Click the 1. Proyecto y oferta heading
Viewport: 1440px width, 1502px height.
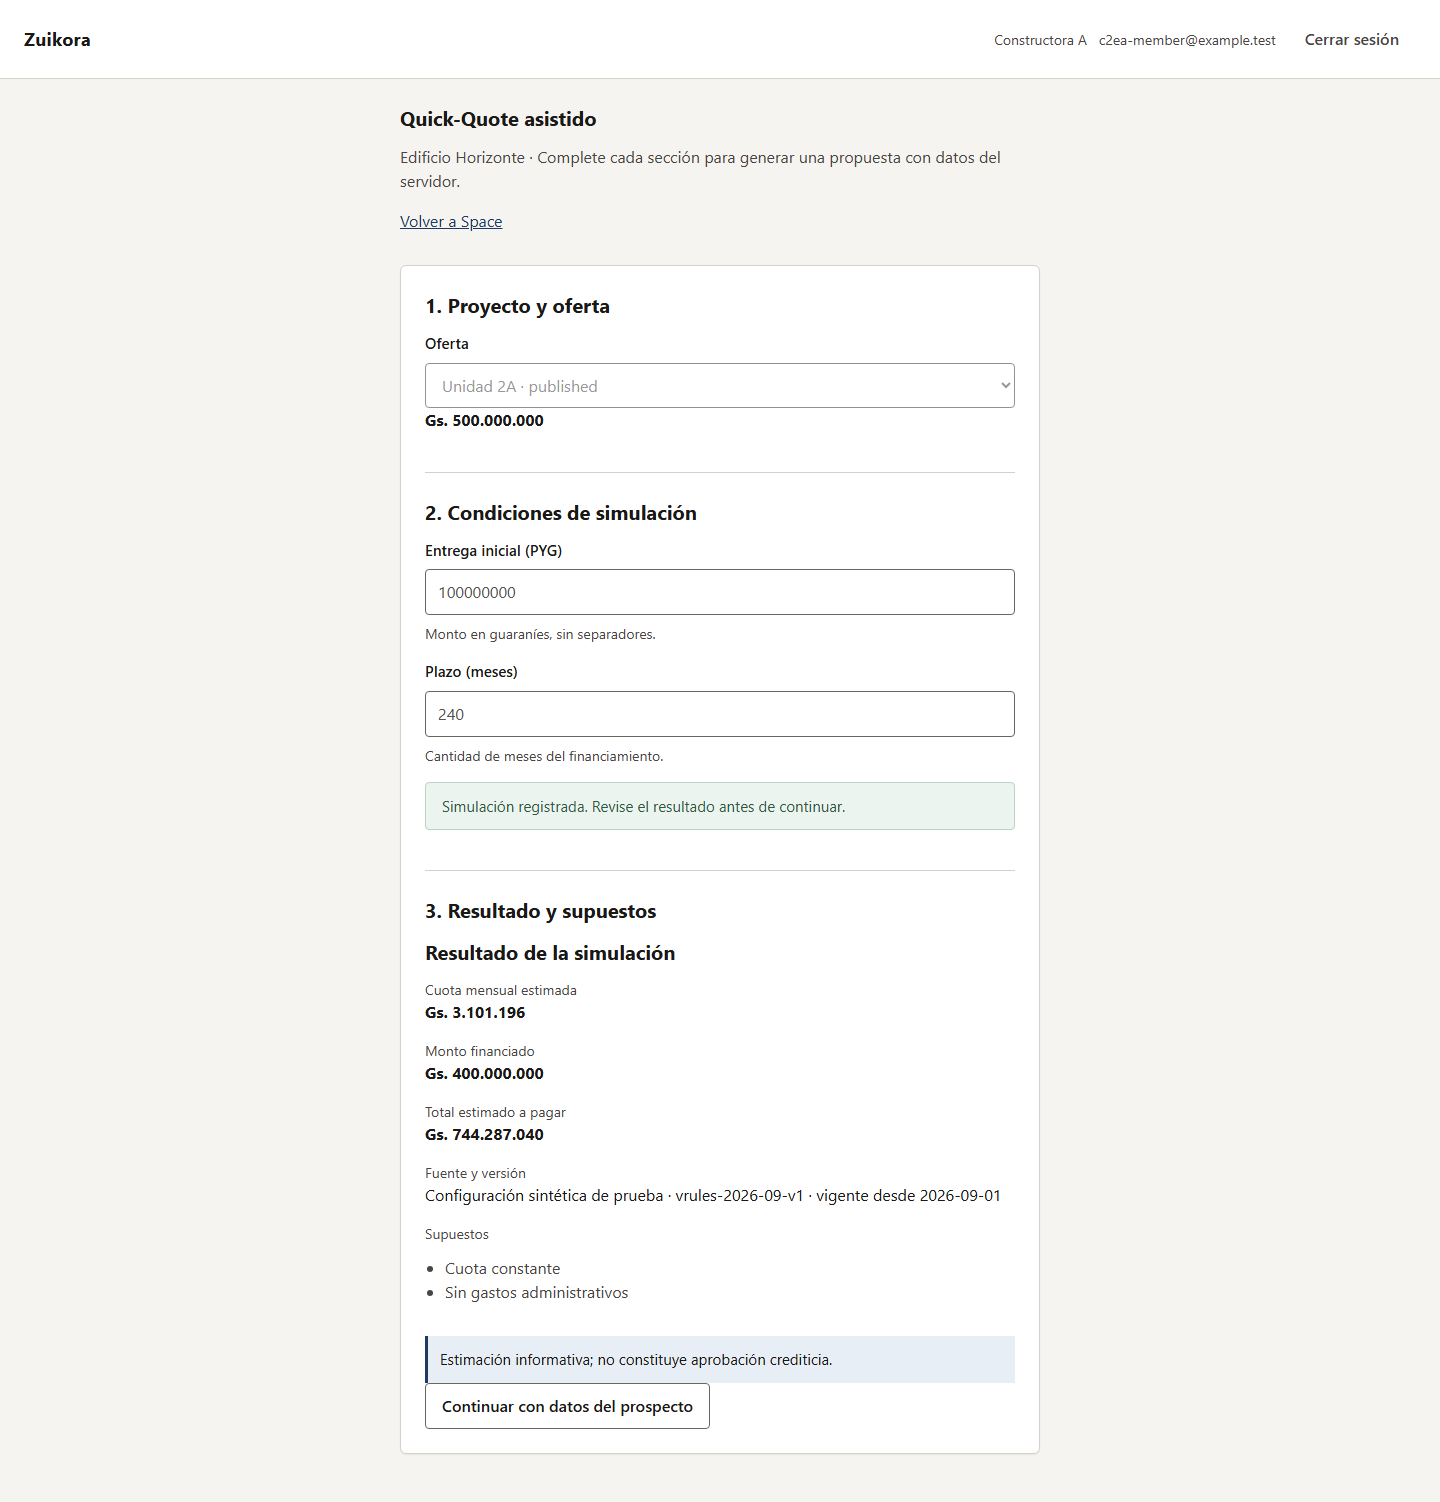(517, 306)
